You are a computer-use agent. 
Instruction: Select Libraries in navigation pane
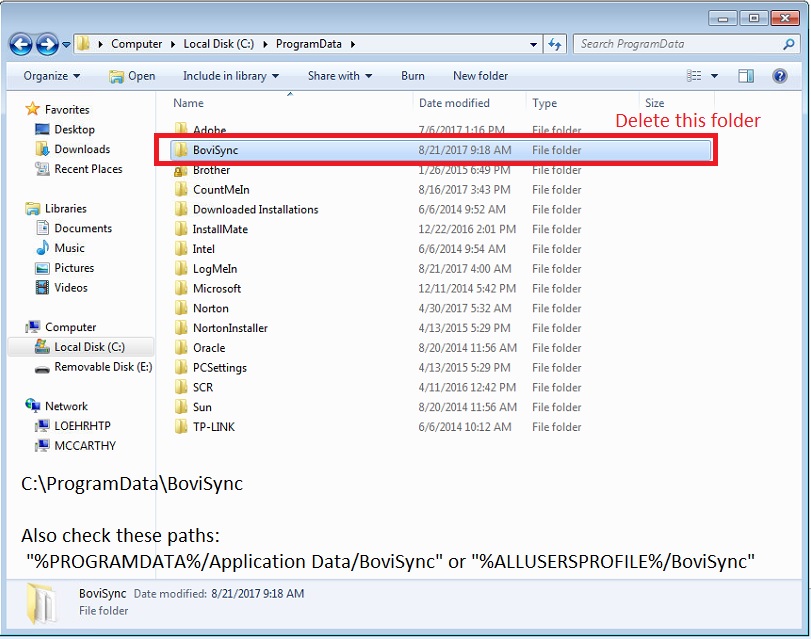(66, 209)
